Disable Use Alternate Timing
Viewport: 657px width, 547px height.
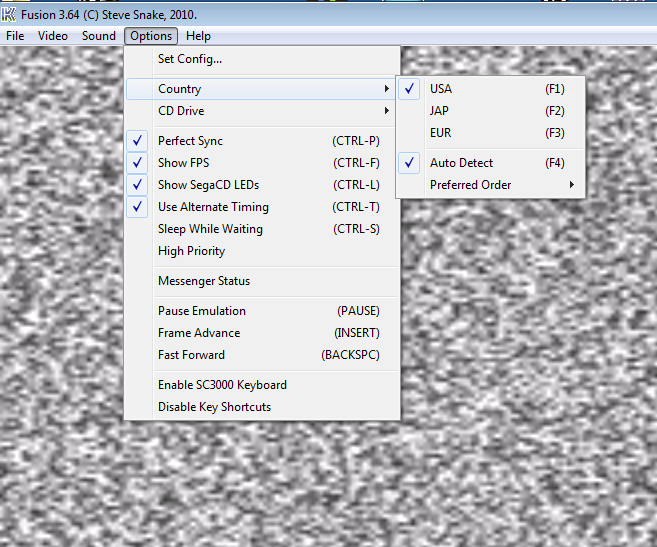tap(262, 207)
